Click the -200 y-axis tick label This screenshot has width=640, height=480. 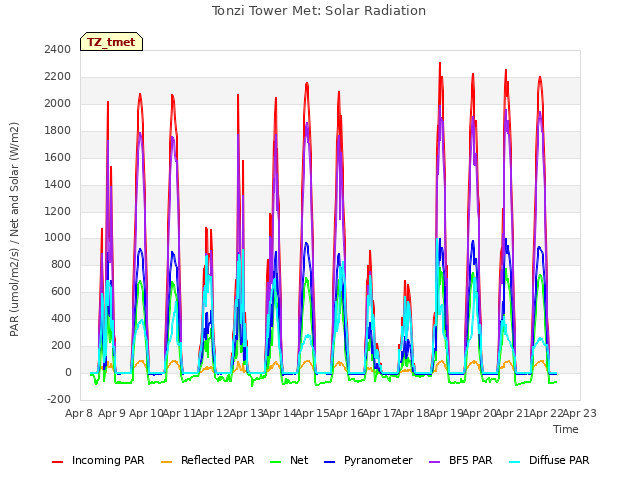[59, 399]
